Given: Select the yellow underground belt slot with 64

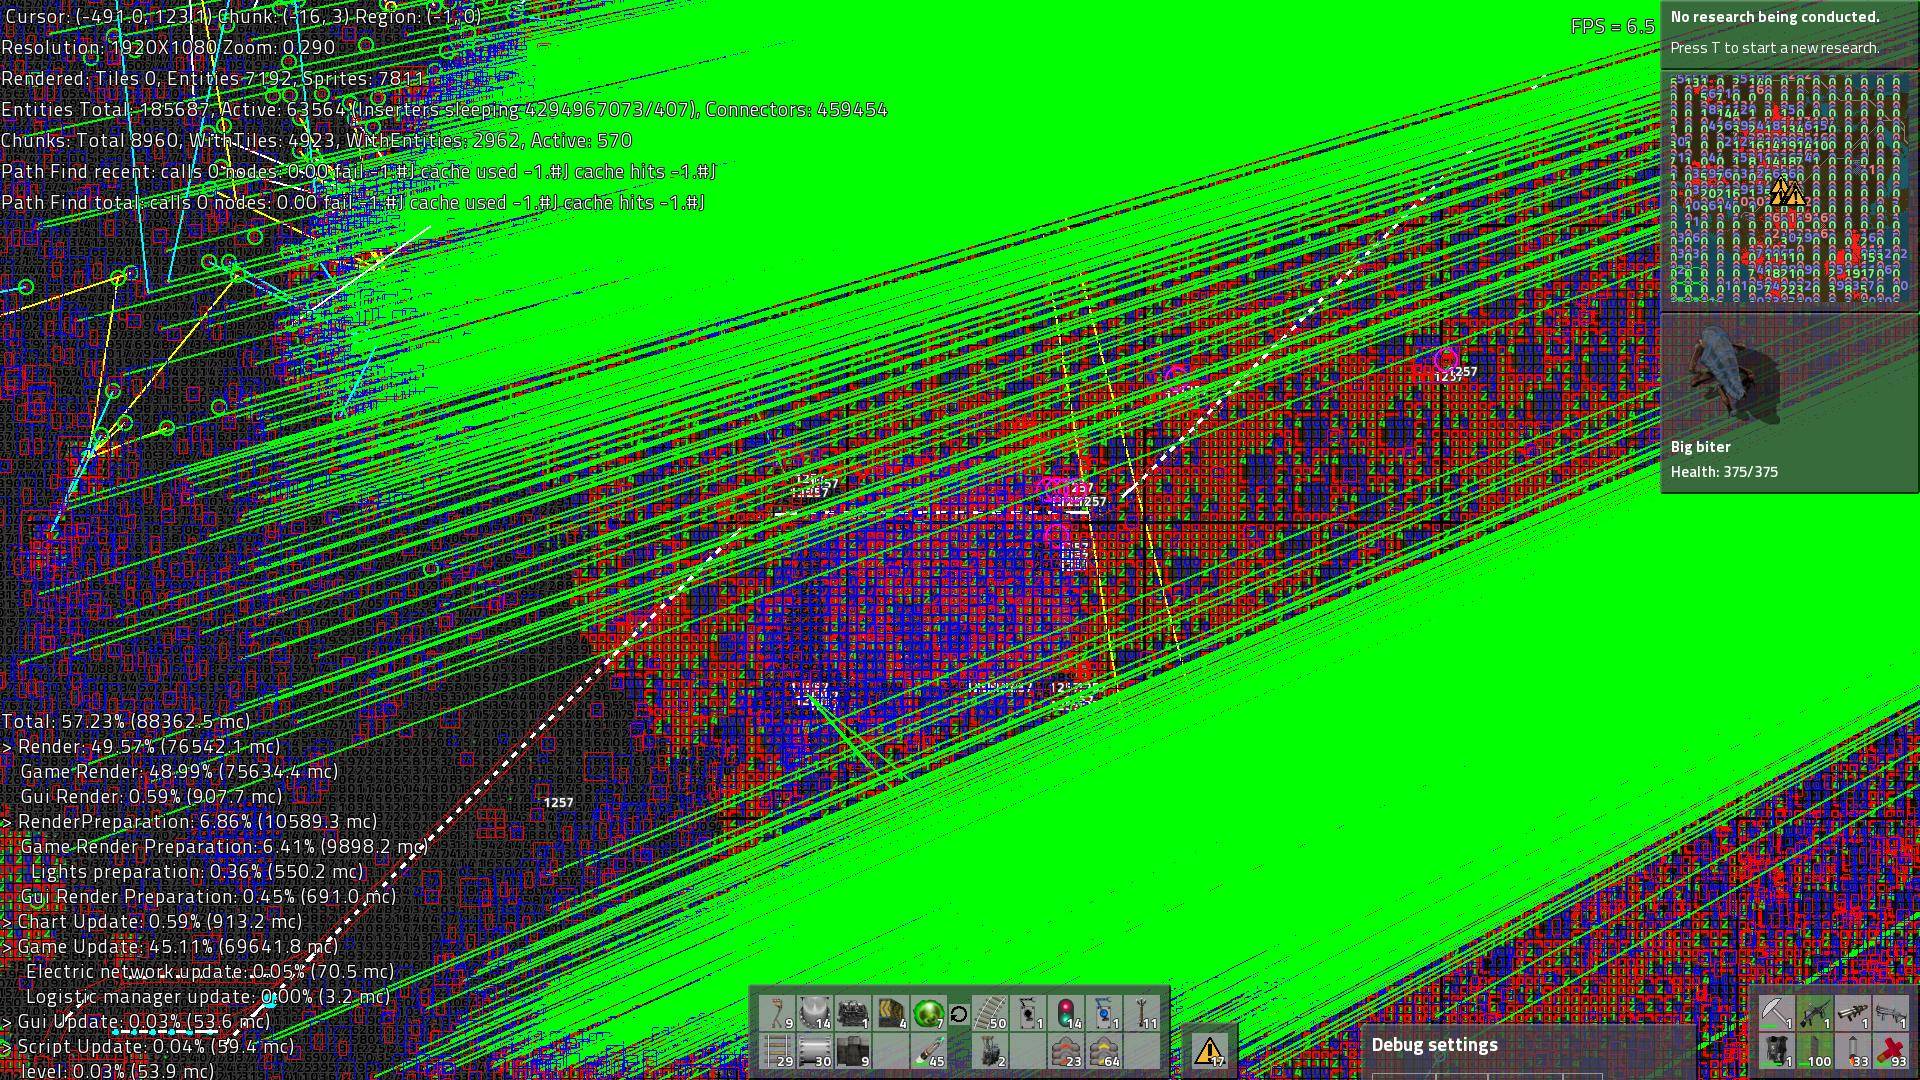Looking at the screenshot, I should [x=1103, y=1051].
